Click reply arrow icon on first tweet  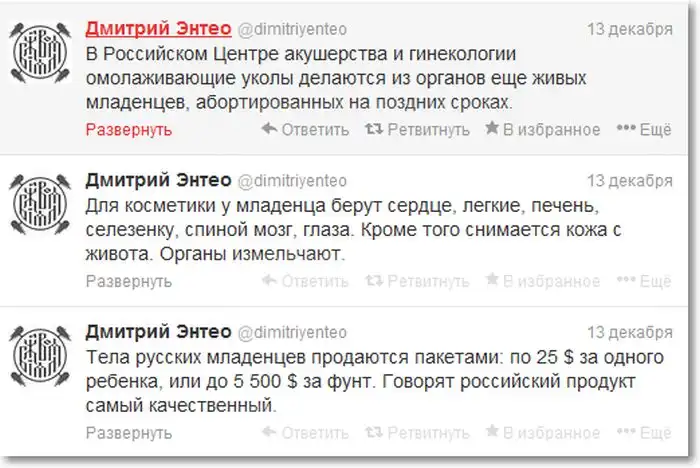tap(269, 129)
